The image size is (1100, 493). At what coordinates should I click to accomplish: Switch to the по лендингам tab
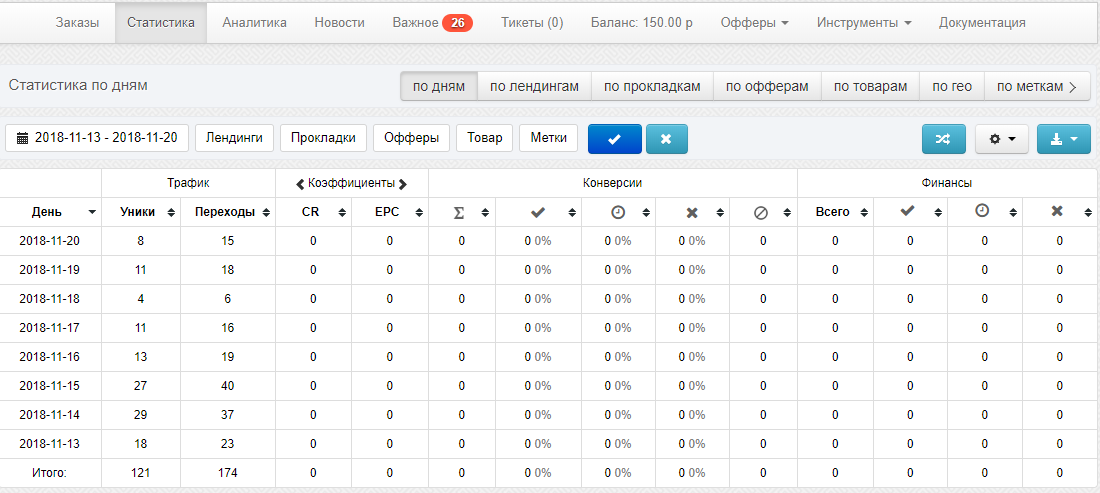534,86
